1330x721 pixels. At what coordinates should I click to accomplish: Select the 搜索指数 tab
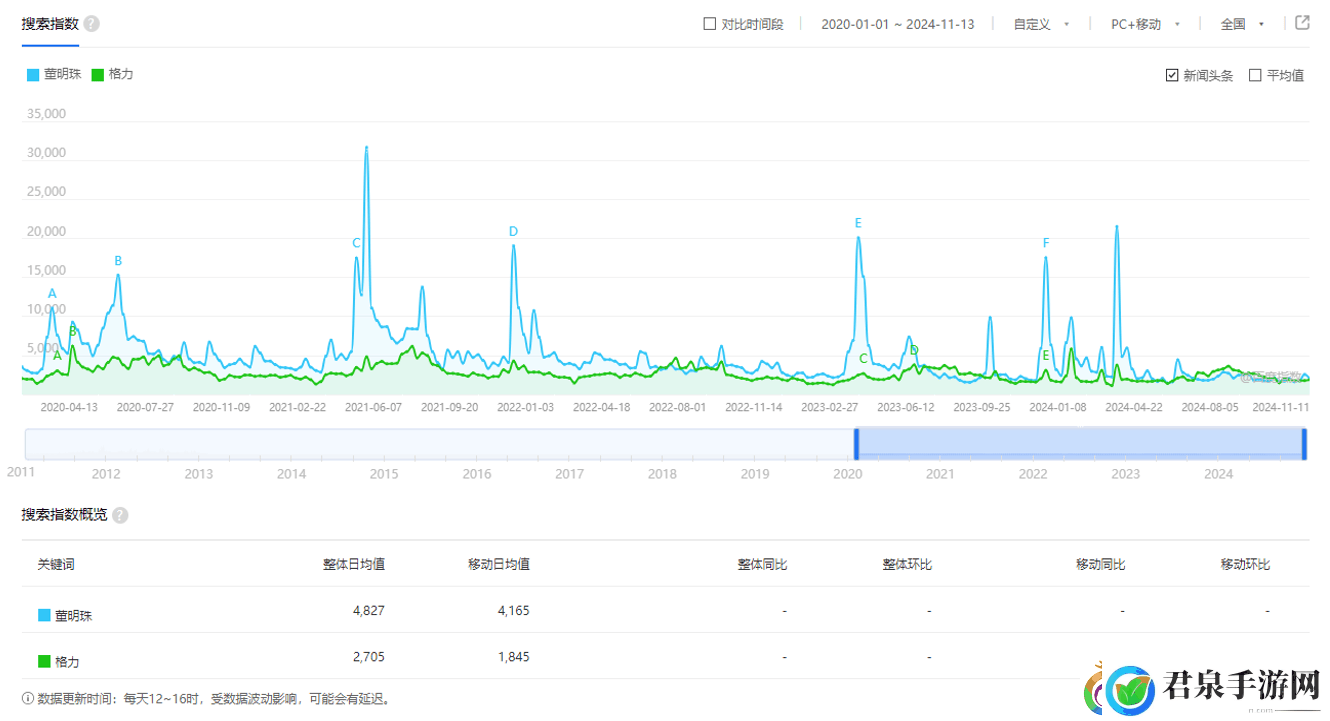click(x=50, y=23)
